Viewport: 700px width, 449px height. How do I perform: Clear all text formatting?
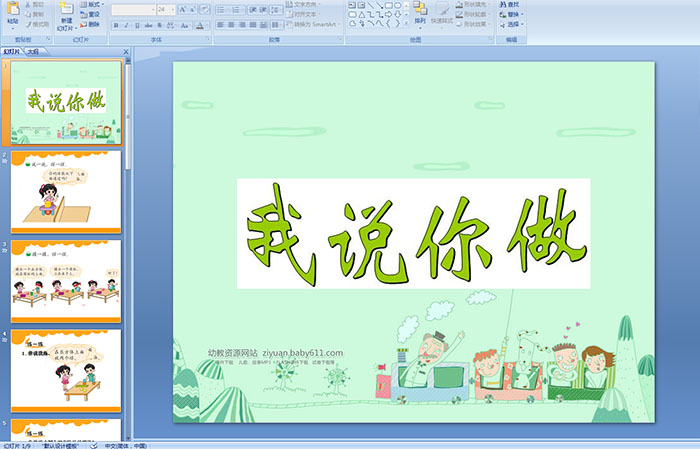click(x=205, y=9)
